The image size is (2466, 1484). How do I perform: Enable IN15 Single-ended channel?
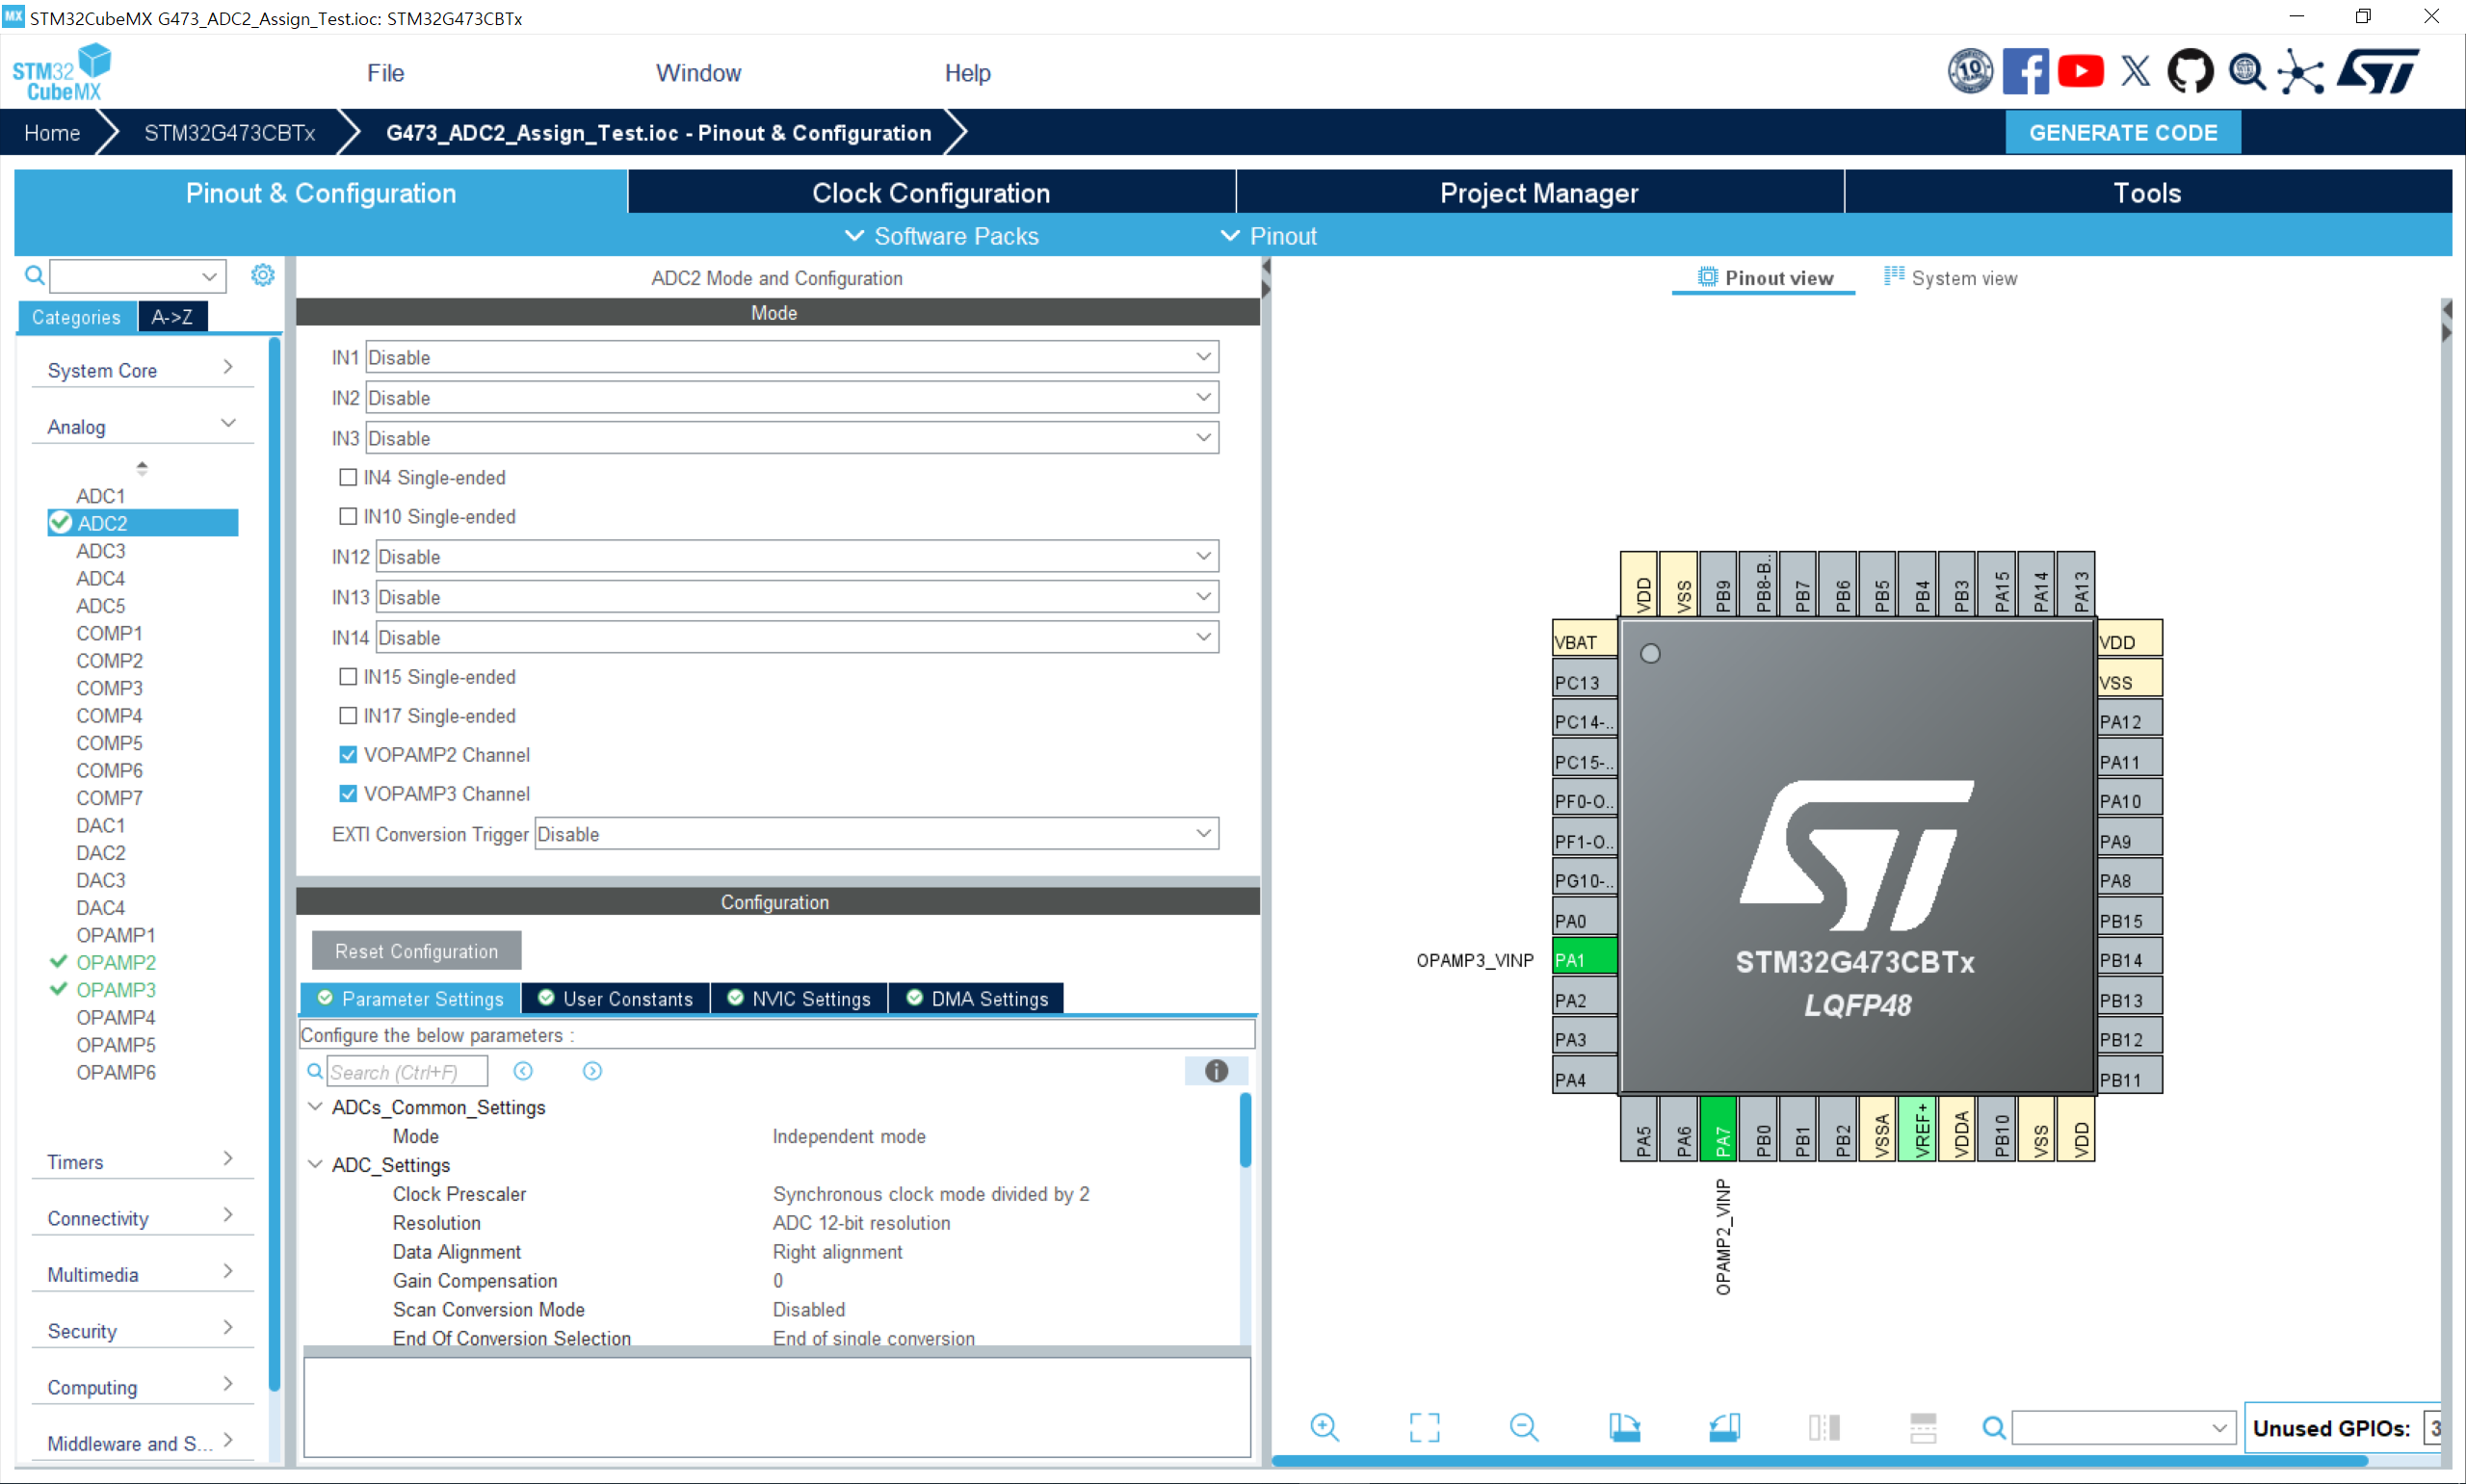(x=347, y=676)
